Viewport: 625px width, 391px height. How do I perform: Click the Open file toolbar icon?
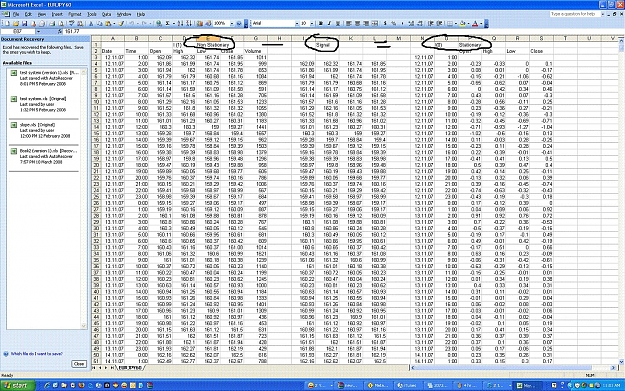tap(16, 24)
